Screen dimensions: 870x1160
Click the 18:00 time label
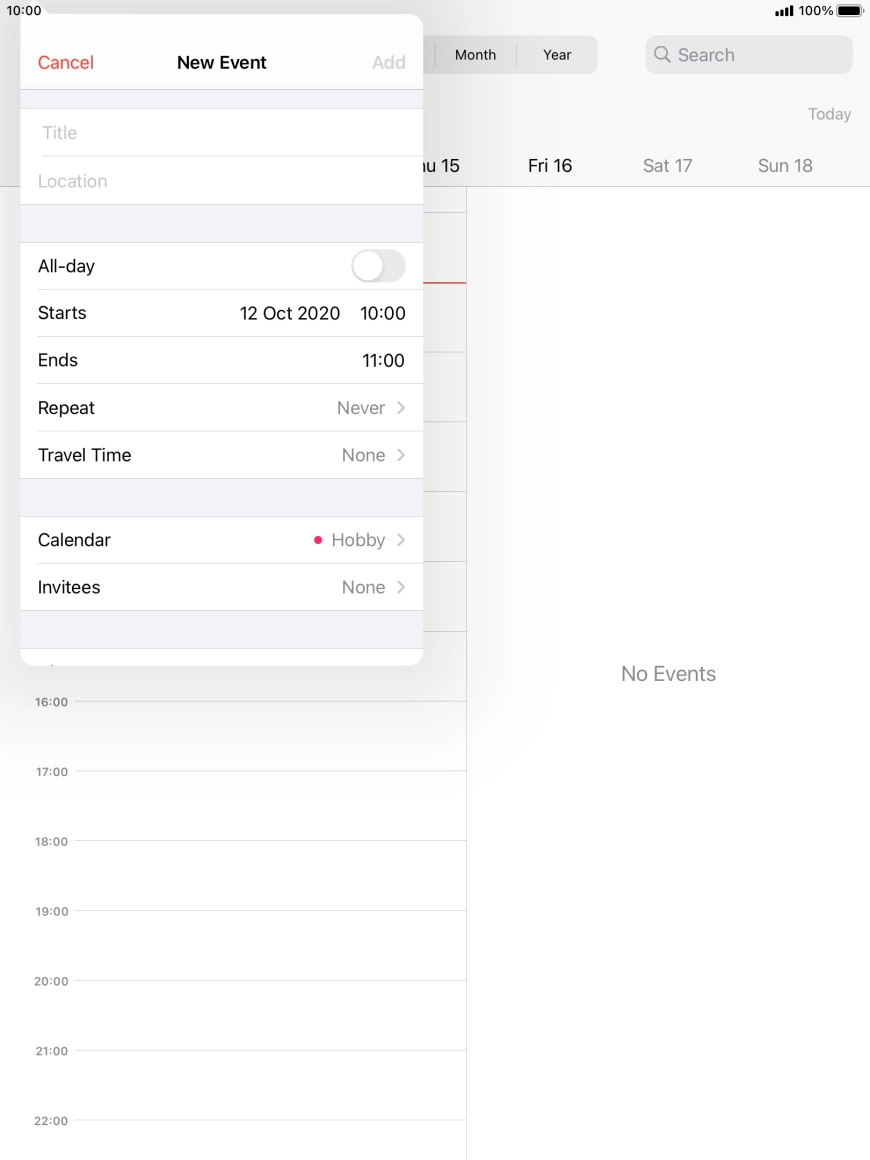coord(51,842)
